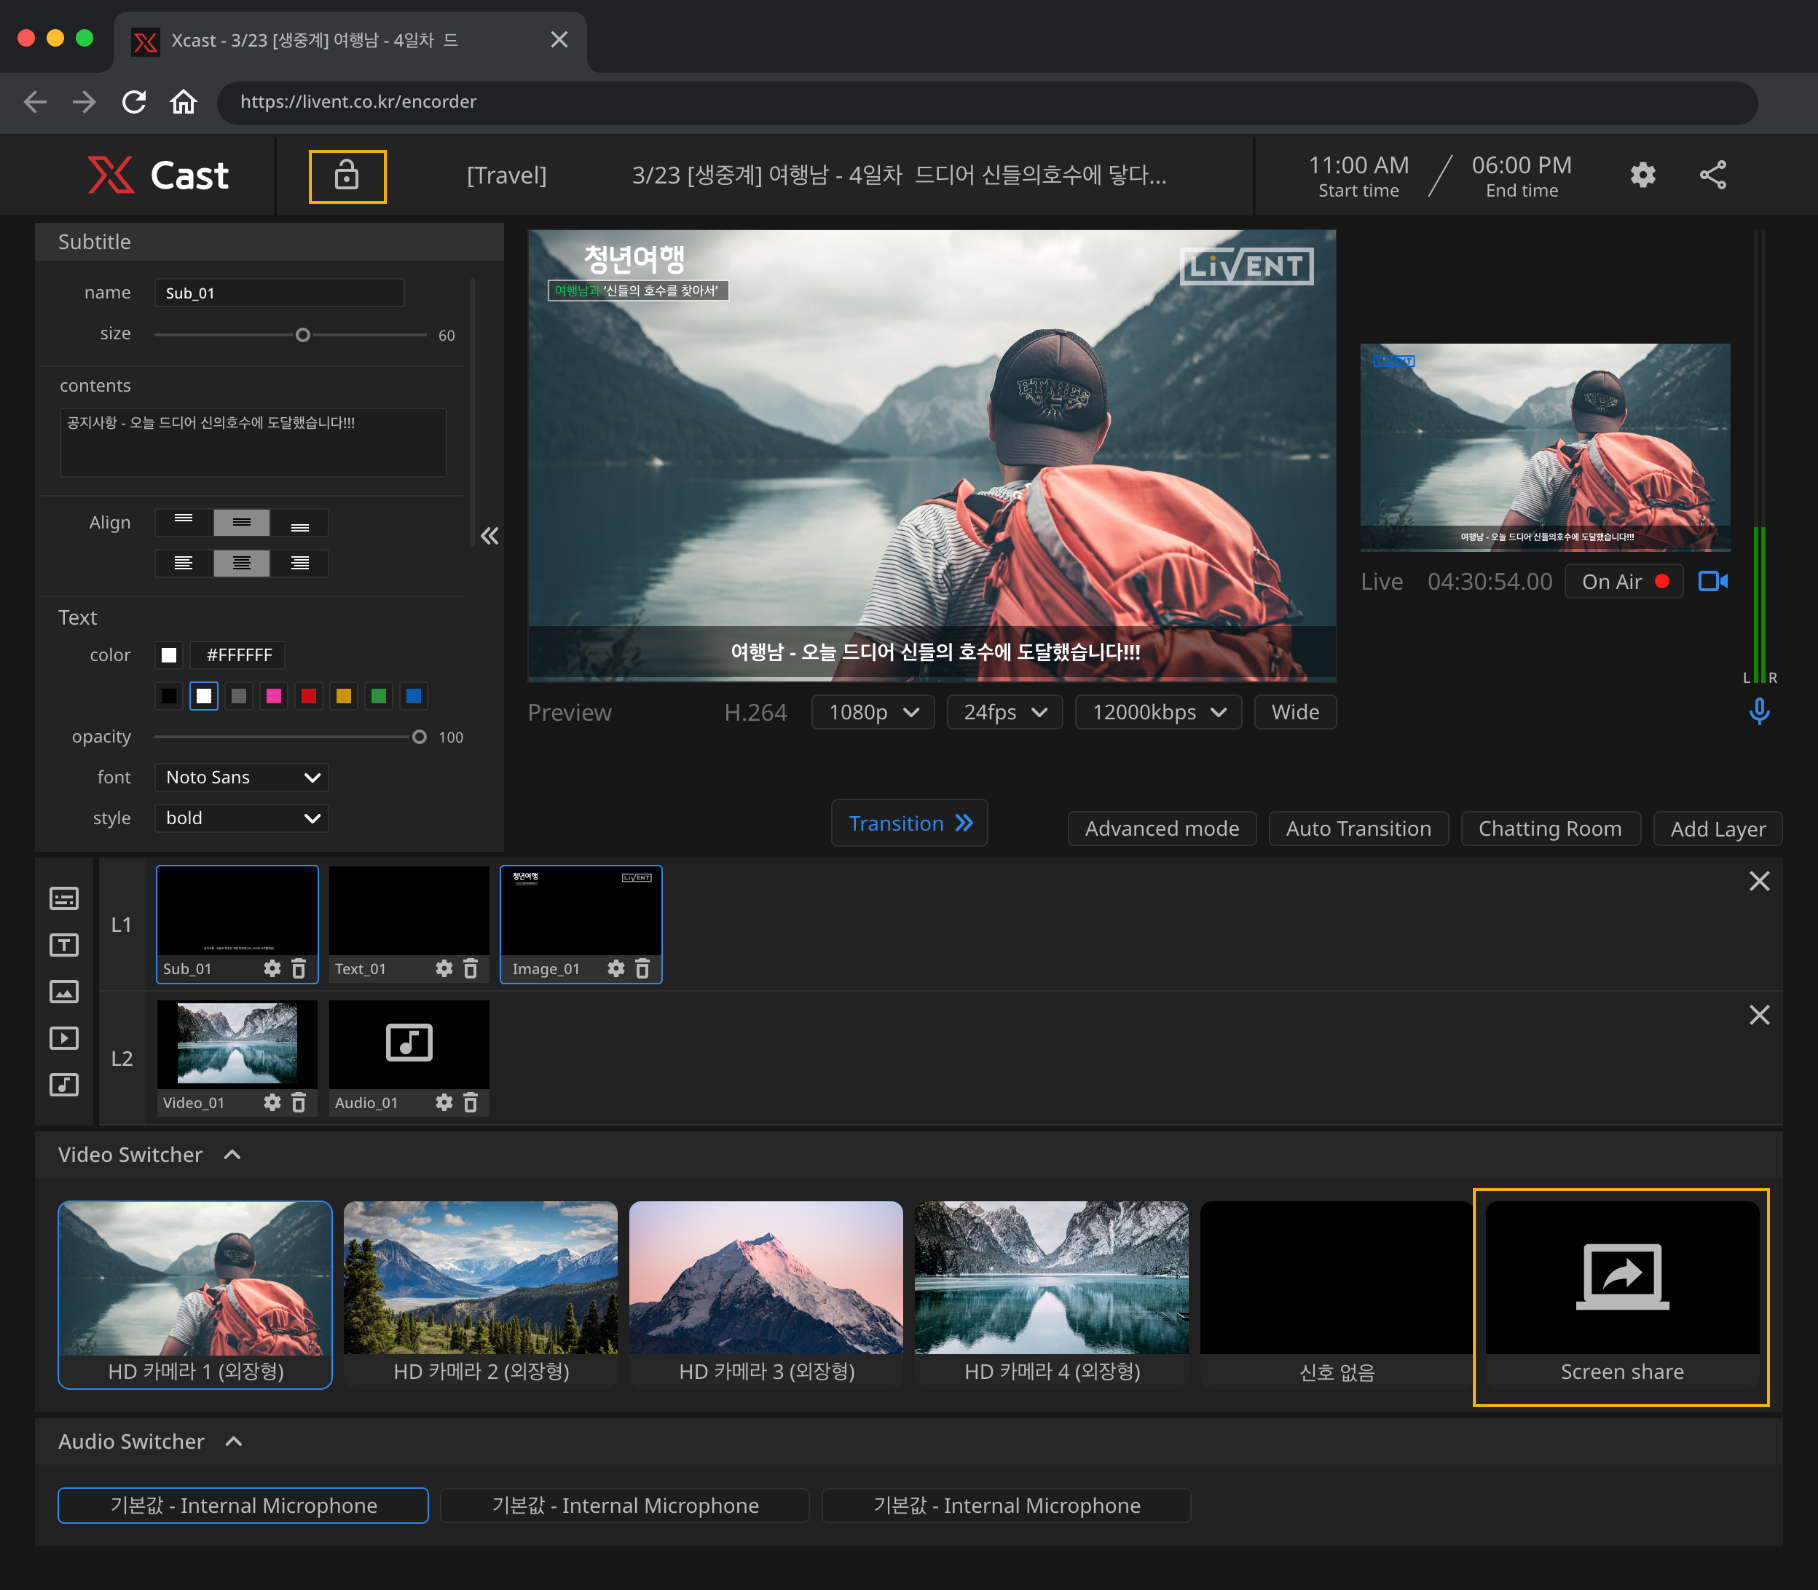Delete the Sub_01 layer item

298,968
